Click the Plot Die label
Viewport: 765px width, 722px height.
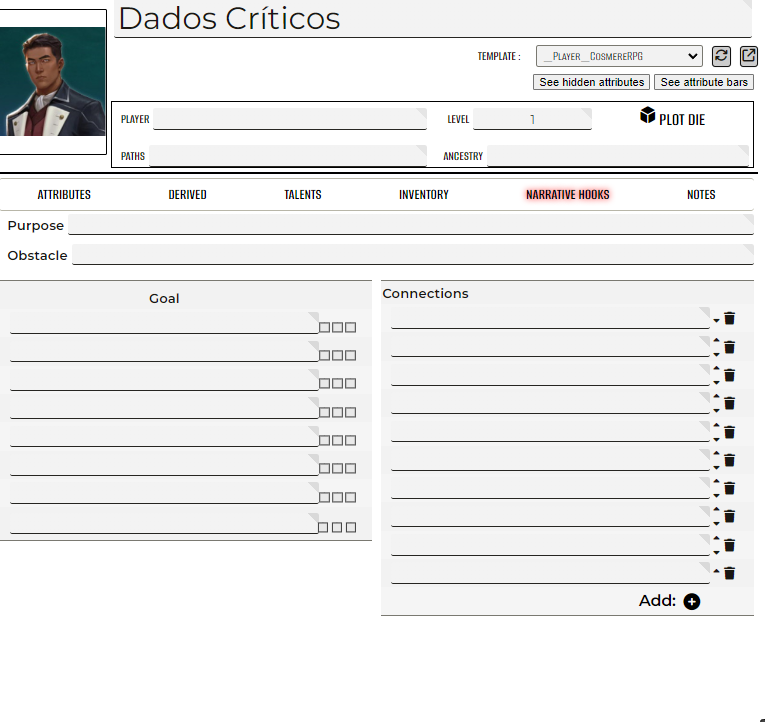(x=682, y=120)
